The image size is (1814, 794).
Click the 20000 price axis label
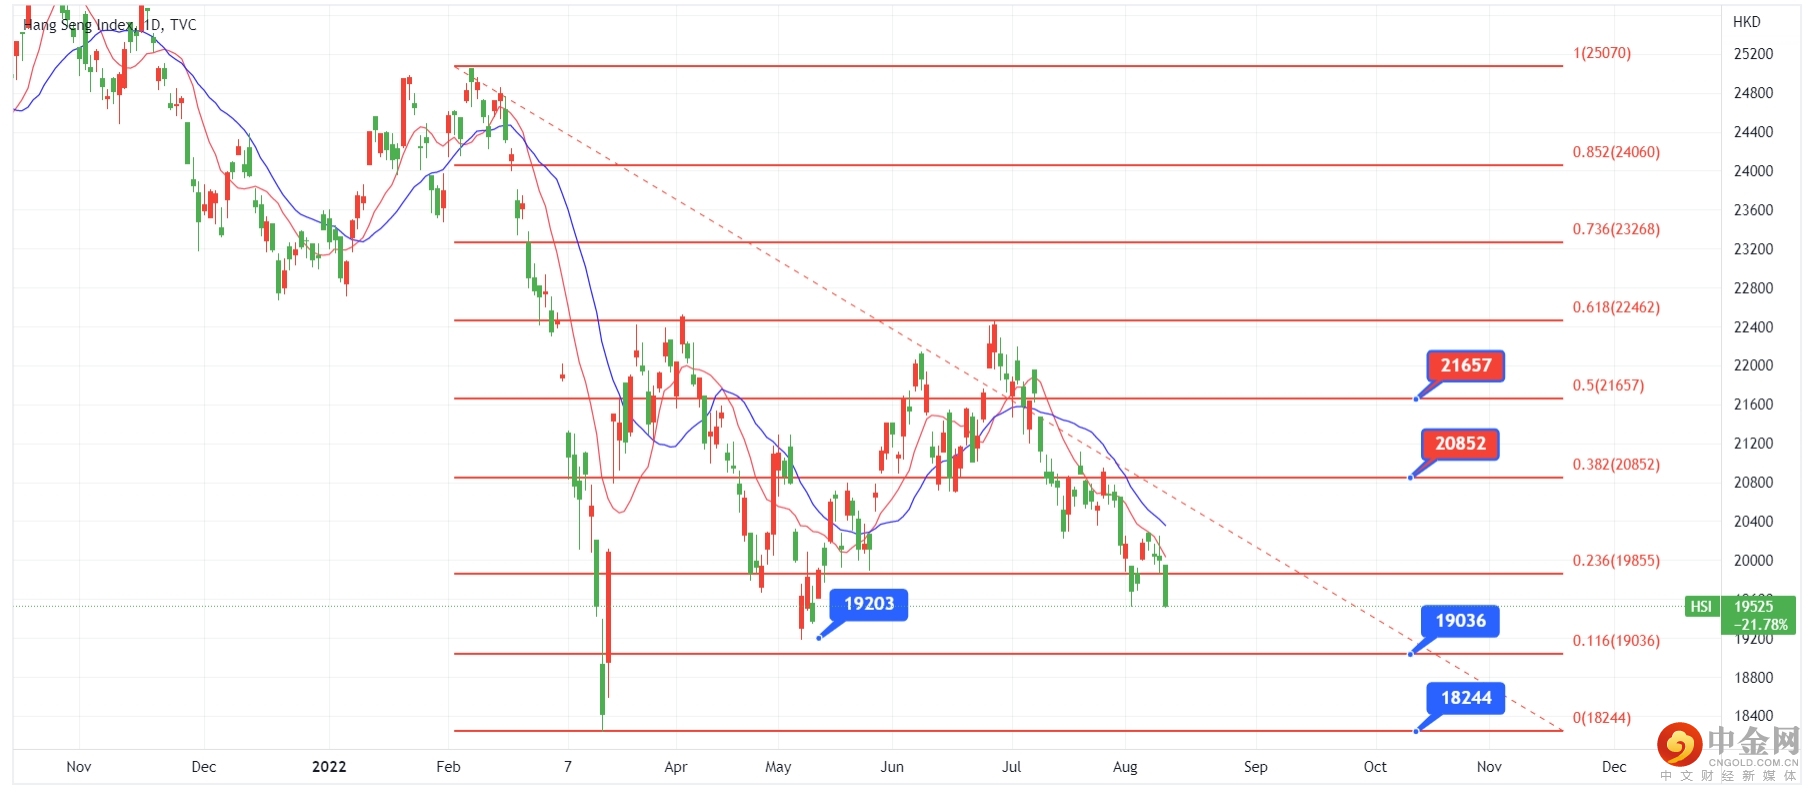[1753, 560]
